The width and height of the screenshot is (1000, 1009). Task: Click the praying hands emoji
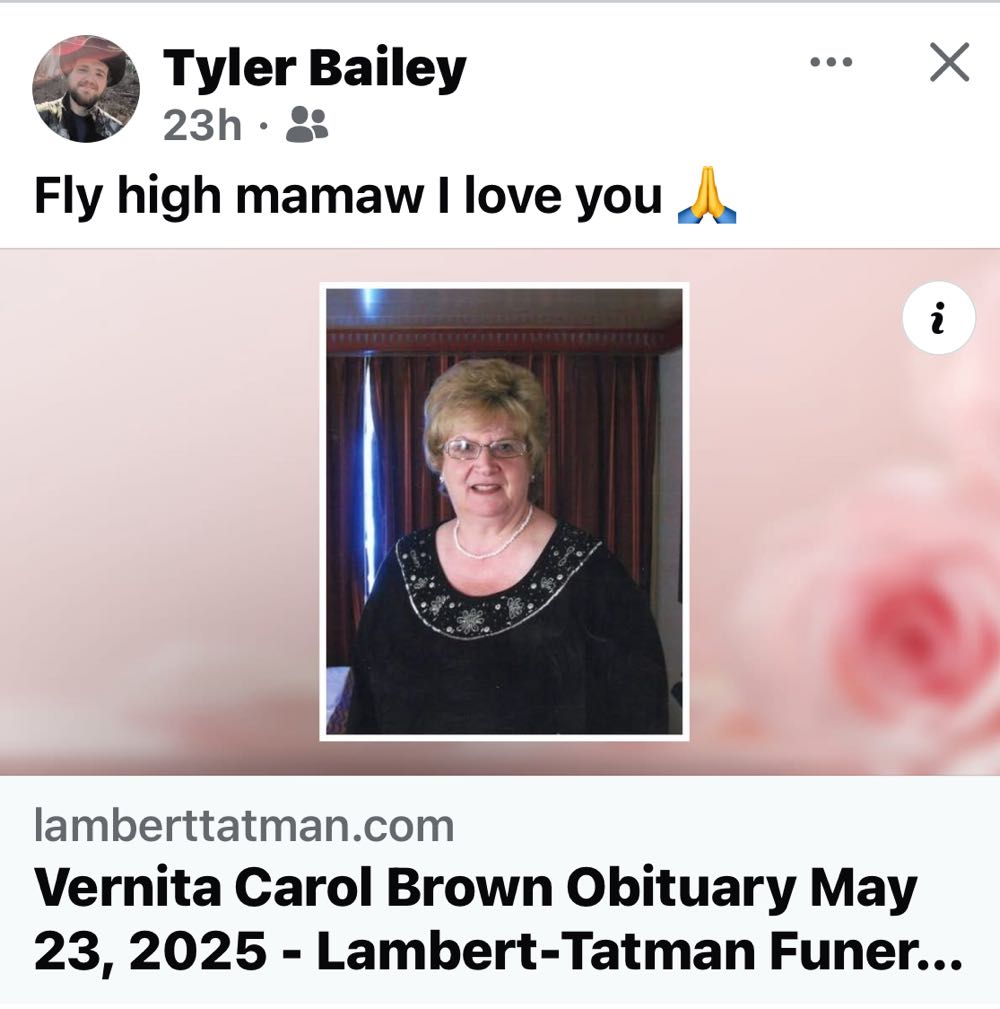(707, 195)
